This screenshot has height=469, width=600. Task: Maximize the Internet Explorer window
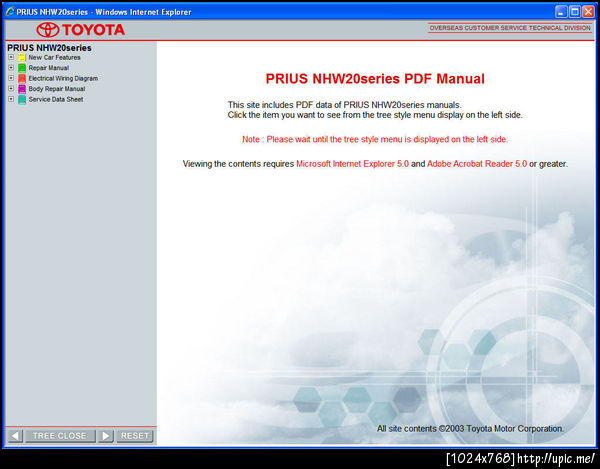tap(575, 12)
